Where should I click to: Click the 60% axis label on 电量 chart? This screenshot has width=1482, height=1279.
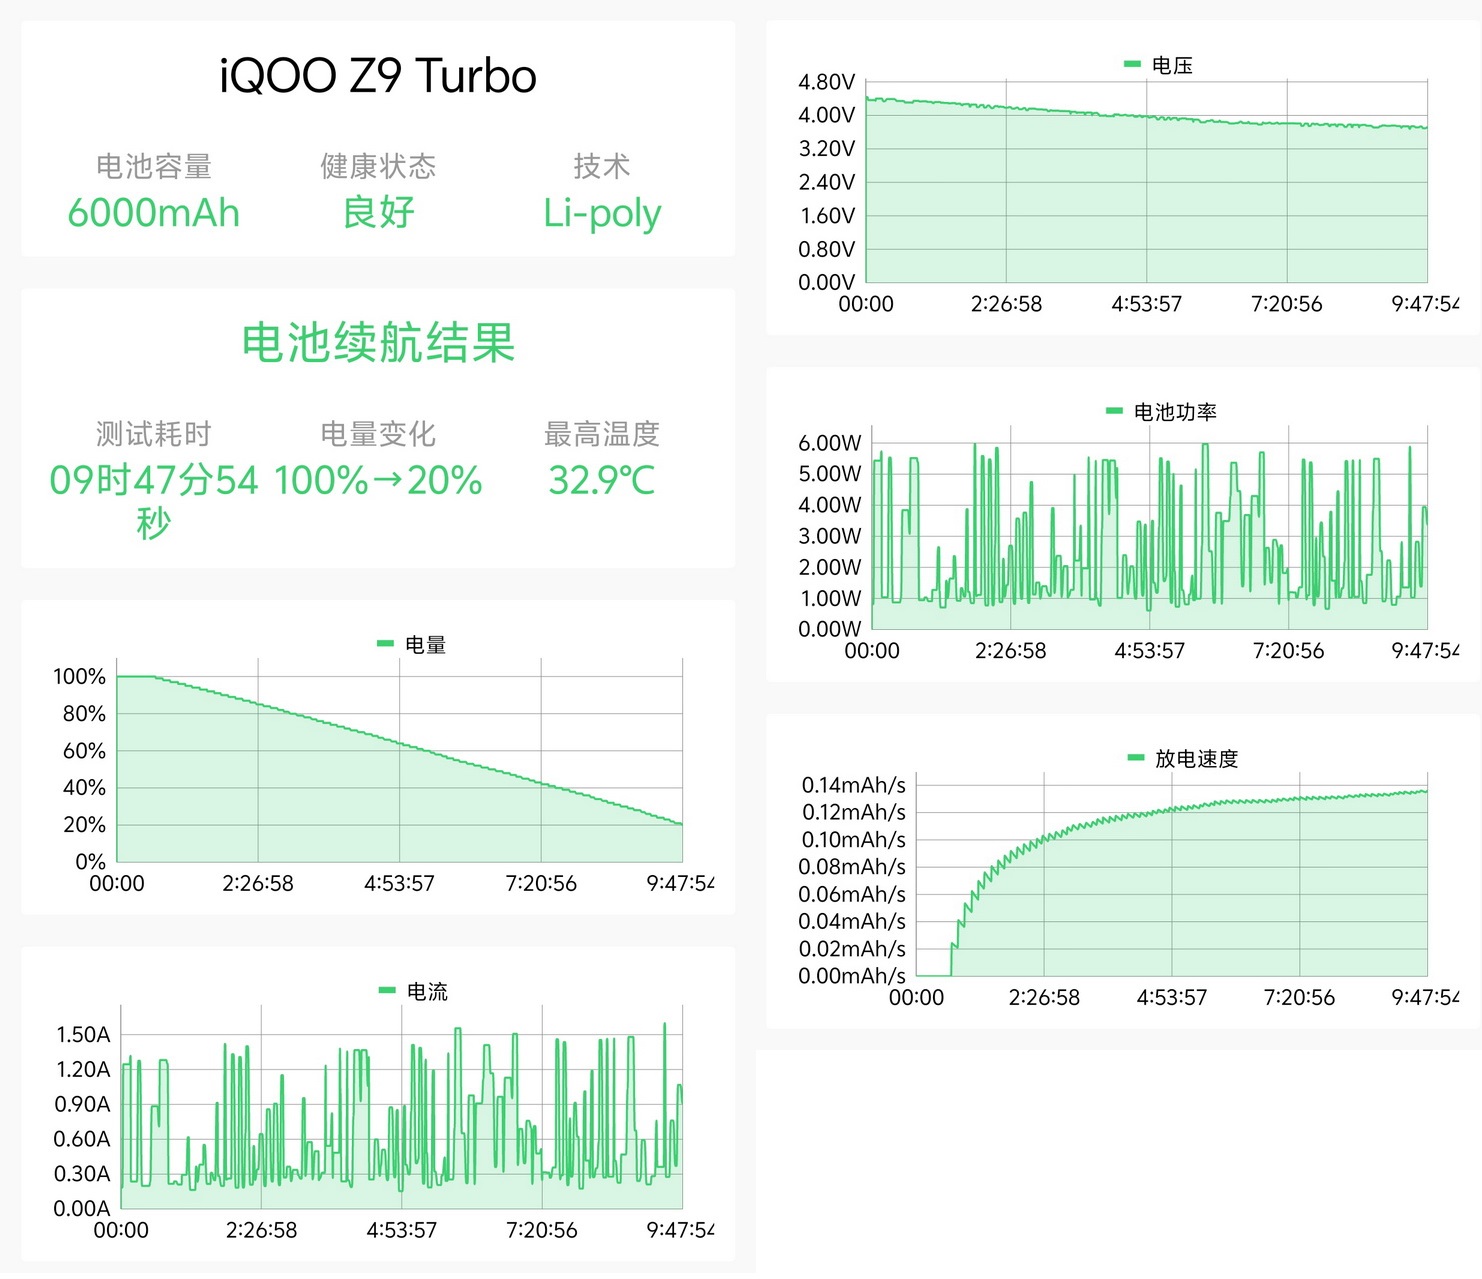tap(84, 751)
